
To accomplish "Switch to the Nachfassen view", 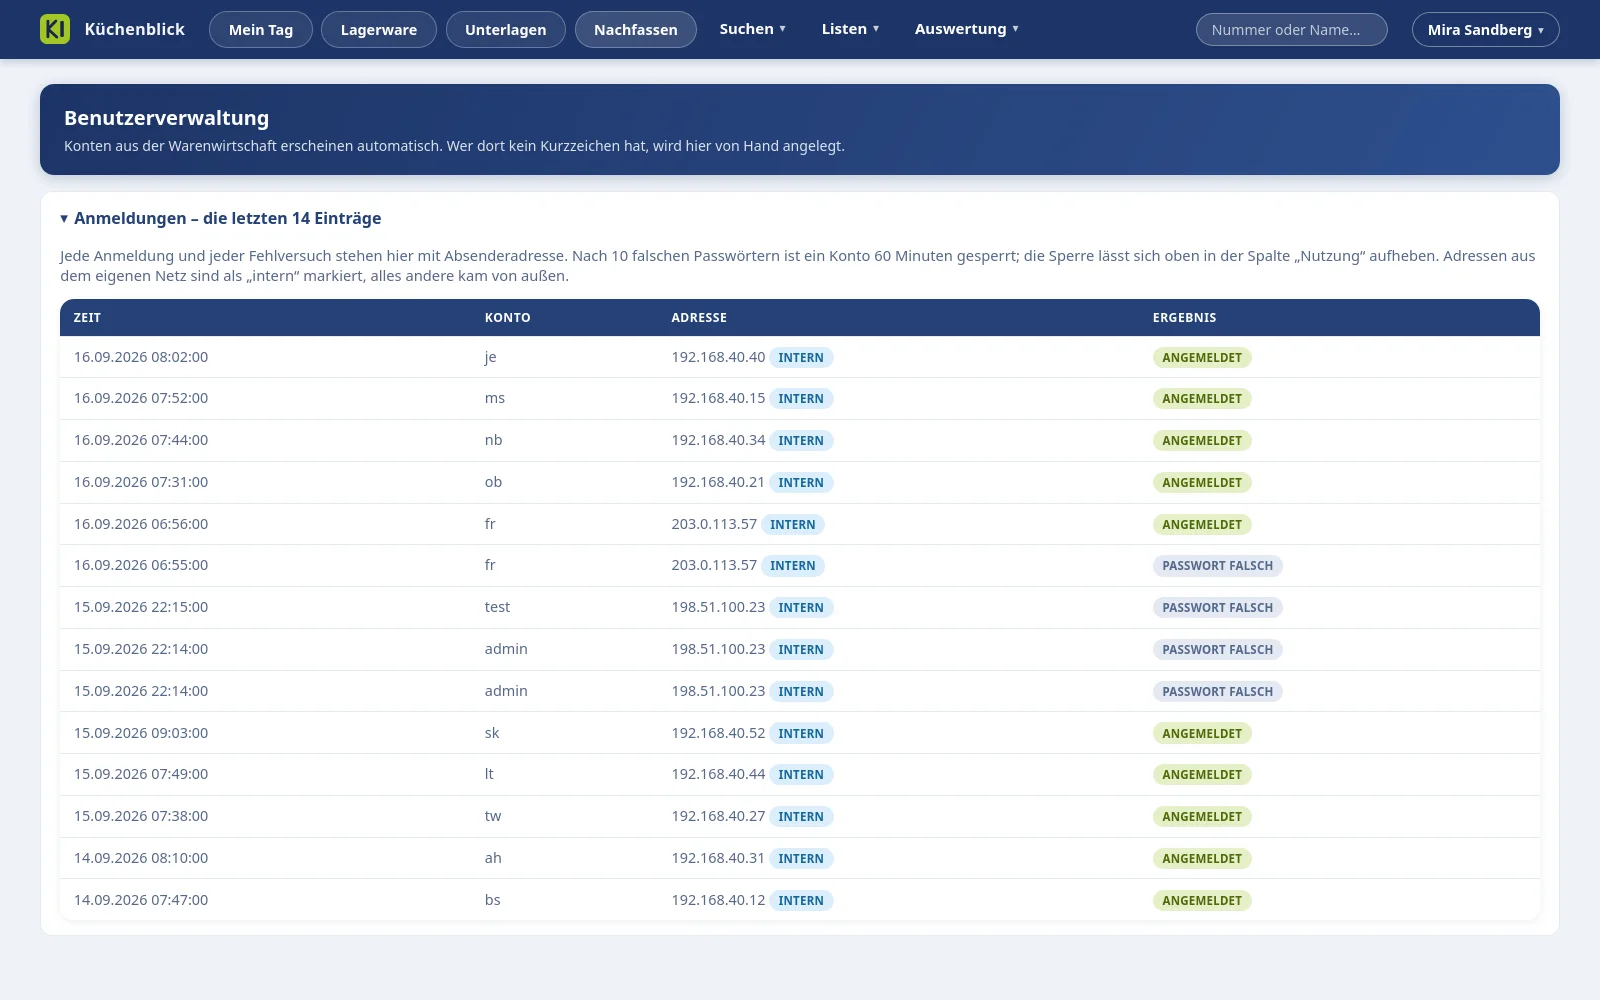I will click(636, 30).
